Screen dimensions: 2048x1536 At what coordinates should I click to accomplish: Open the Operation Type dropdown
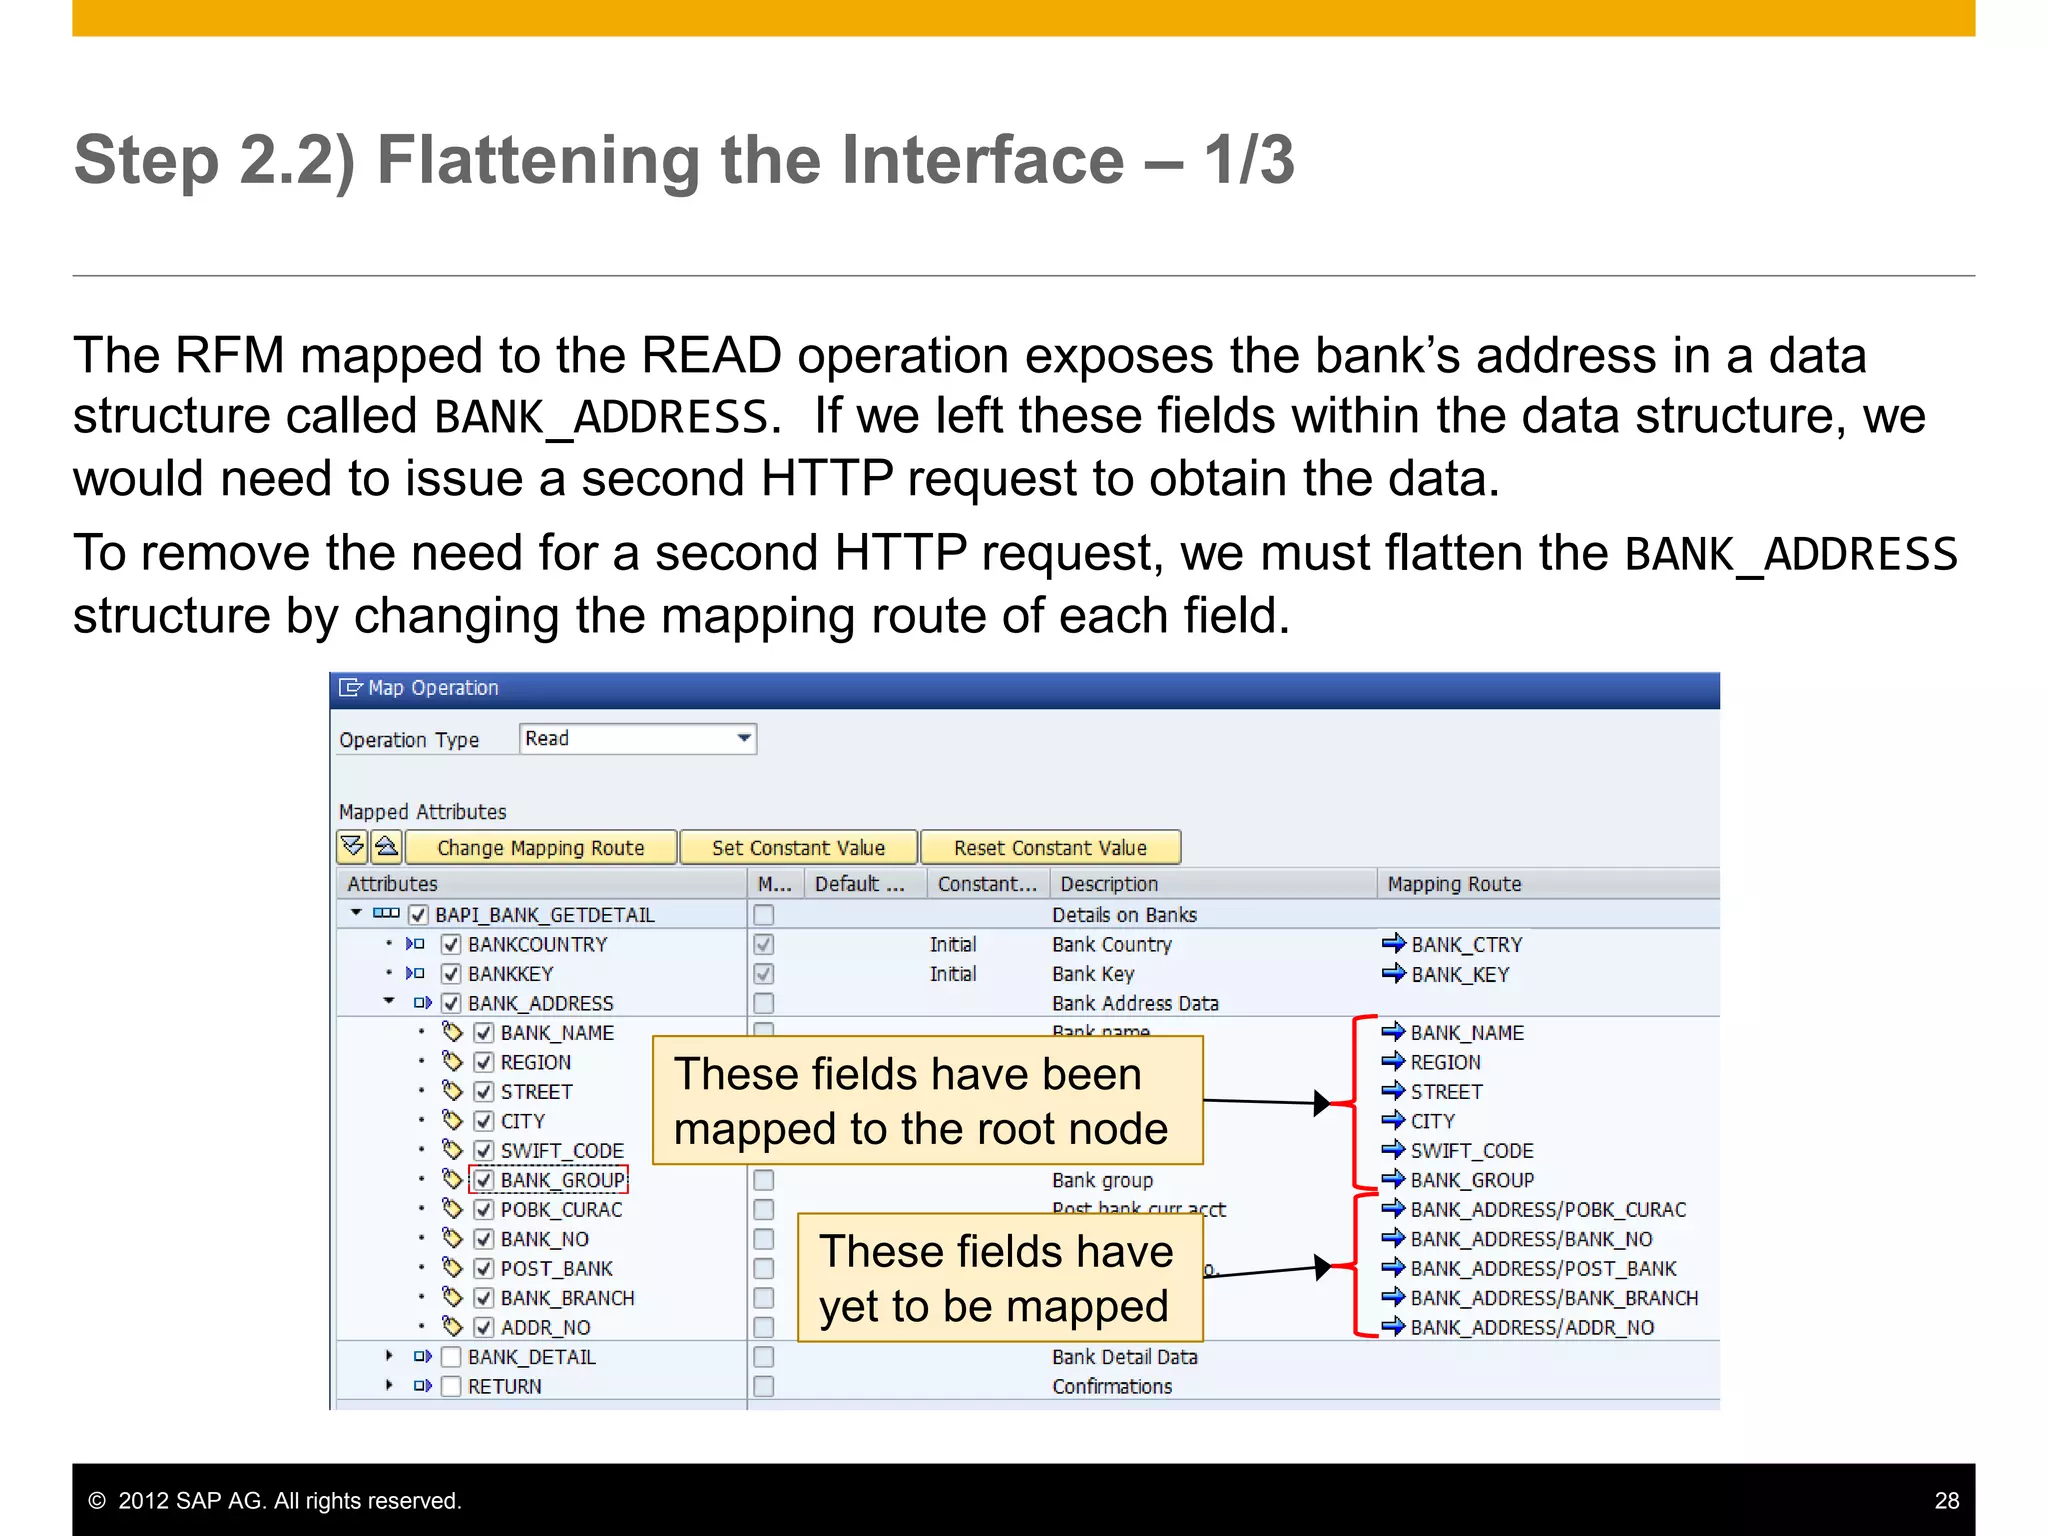click(x=743, y=738)
